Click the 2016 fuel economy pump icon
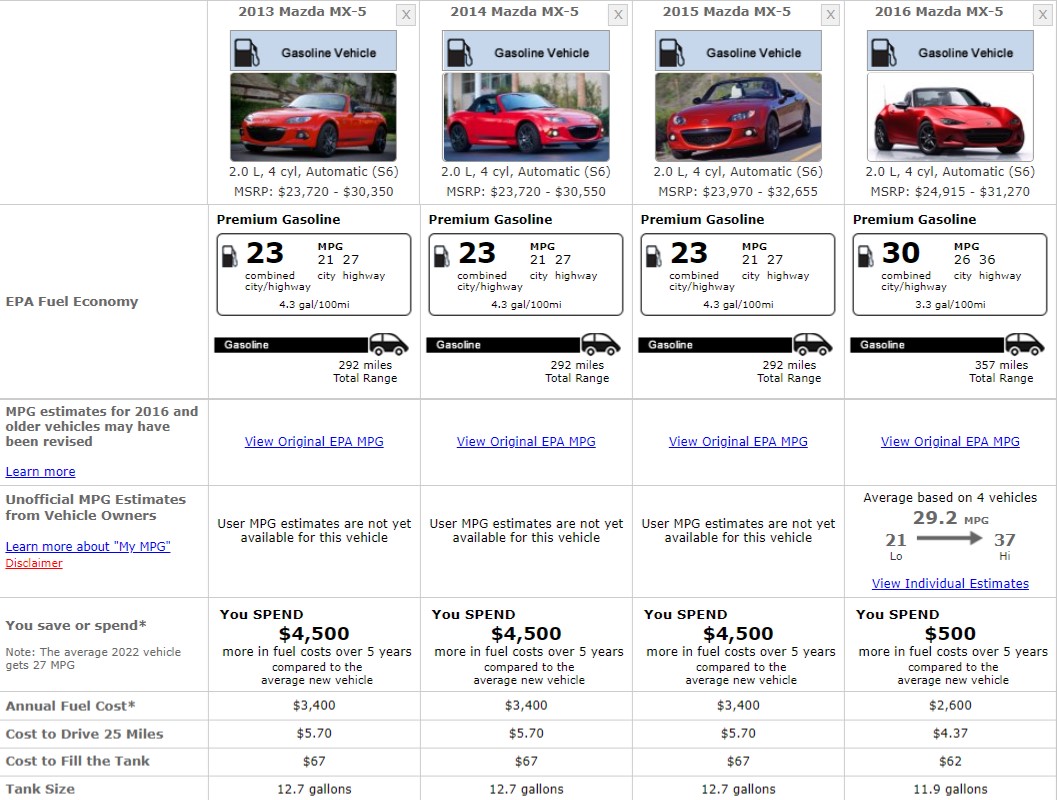Viewport: 1057px width, 800px height. coord(866,256)
